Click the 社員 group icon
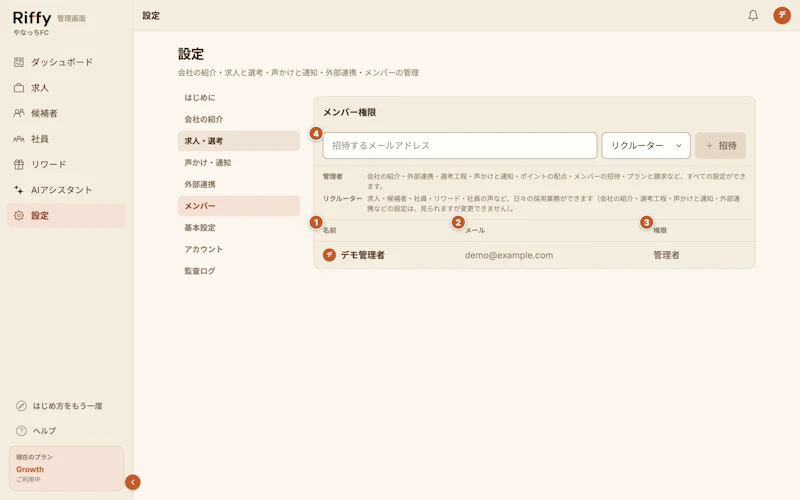 coord(19,139)
